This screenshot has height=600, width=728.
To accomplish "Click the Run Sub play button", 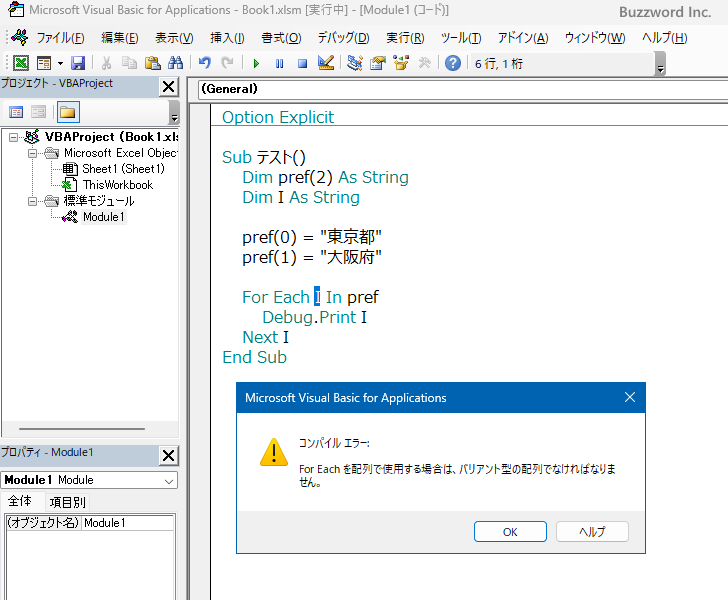I will 256,63.
